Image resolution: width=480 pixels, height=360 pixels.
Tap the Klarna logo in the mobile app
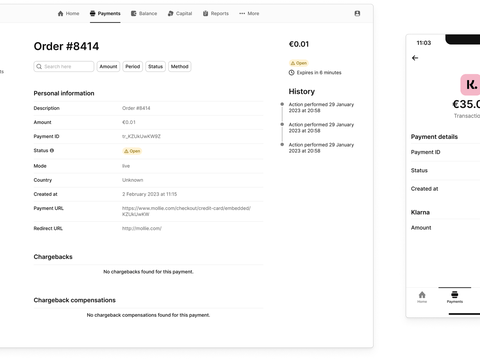470,85
